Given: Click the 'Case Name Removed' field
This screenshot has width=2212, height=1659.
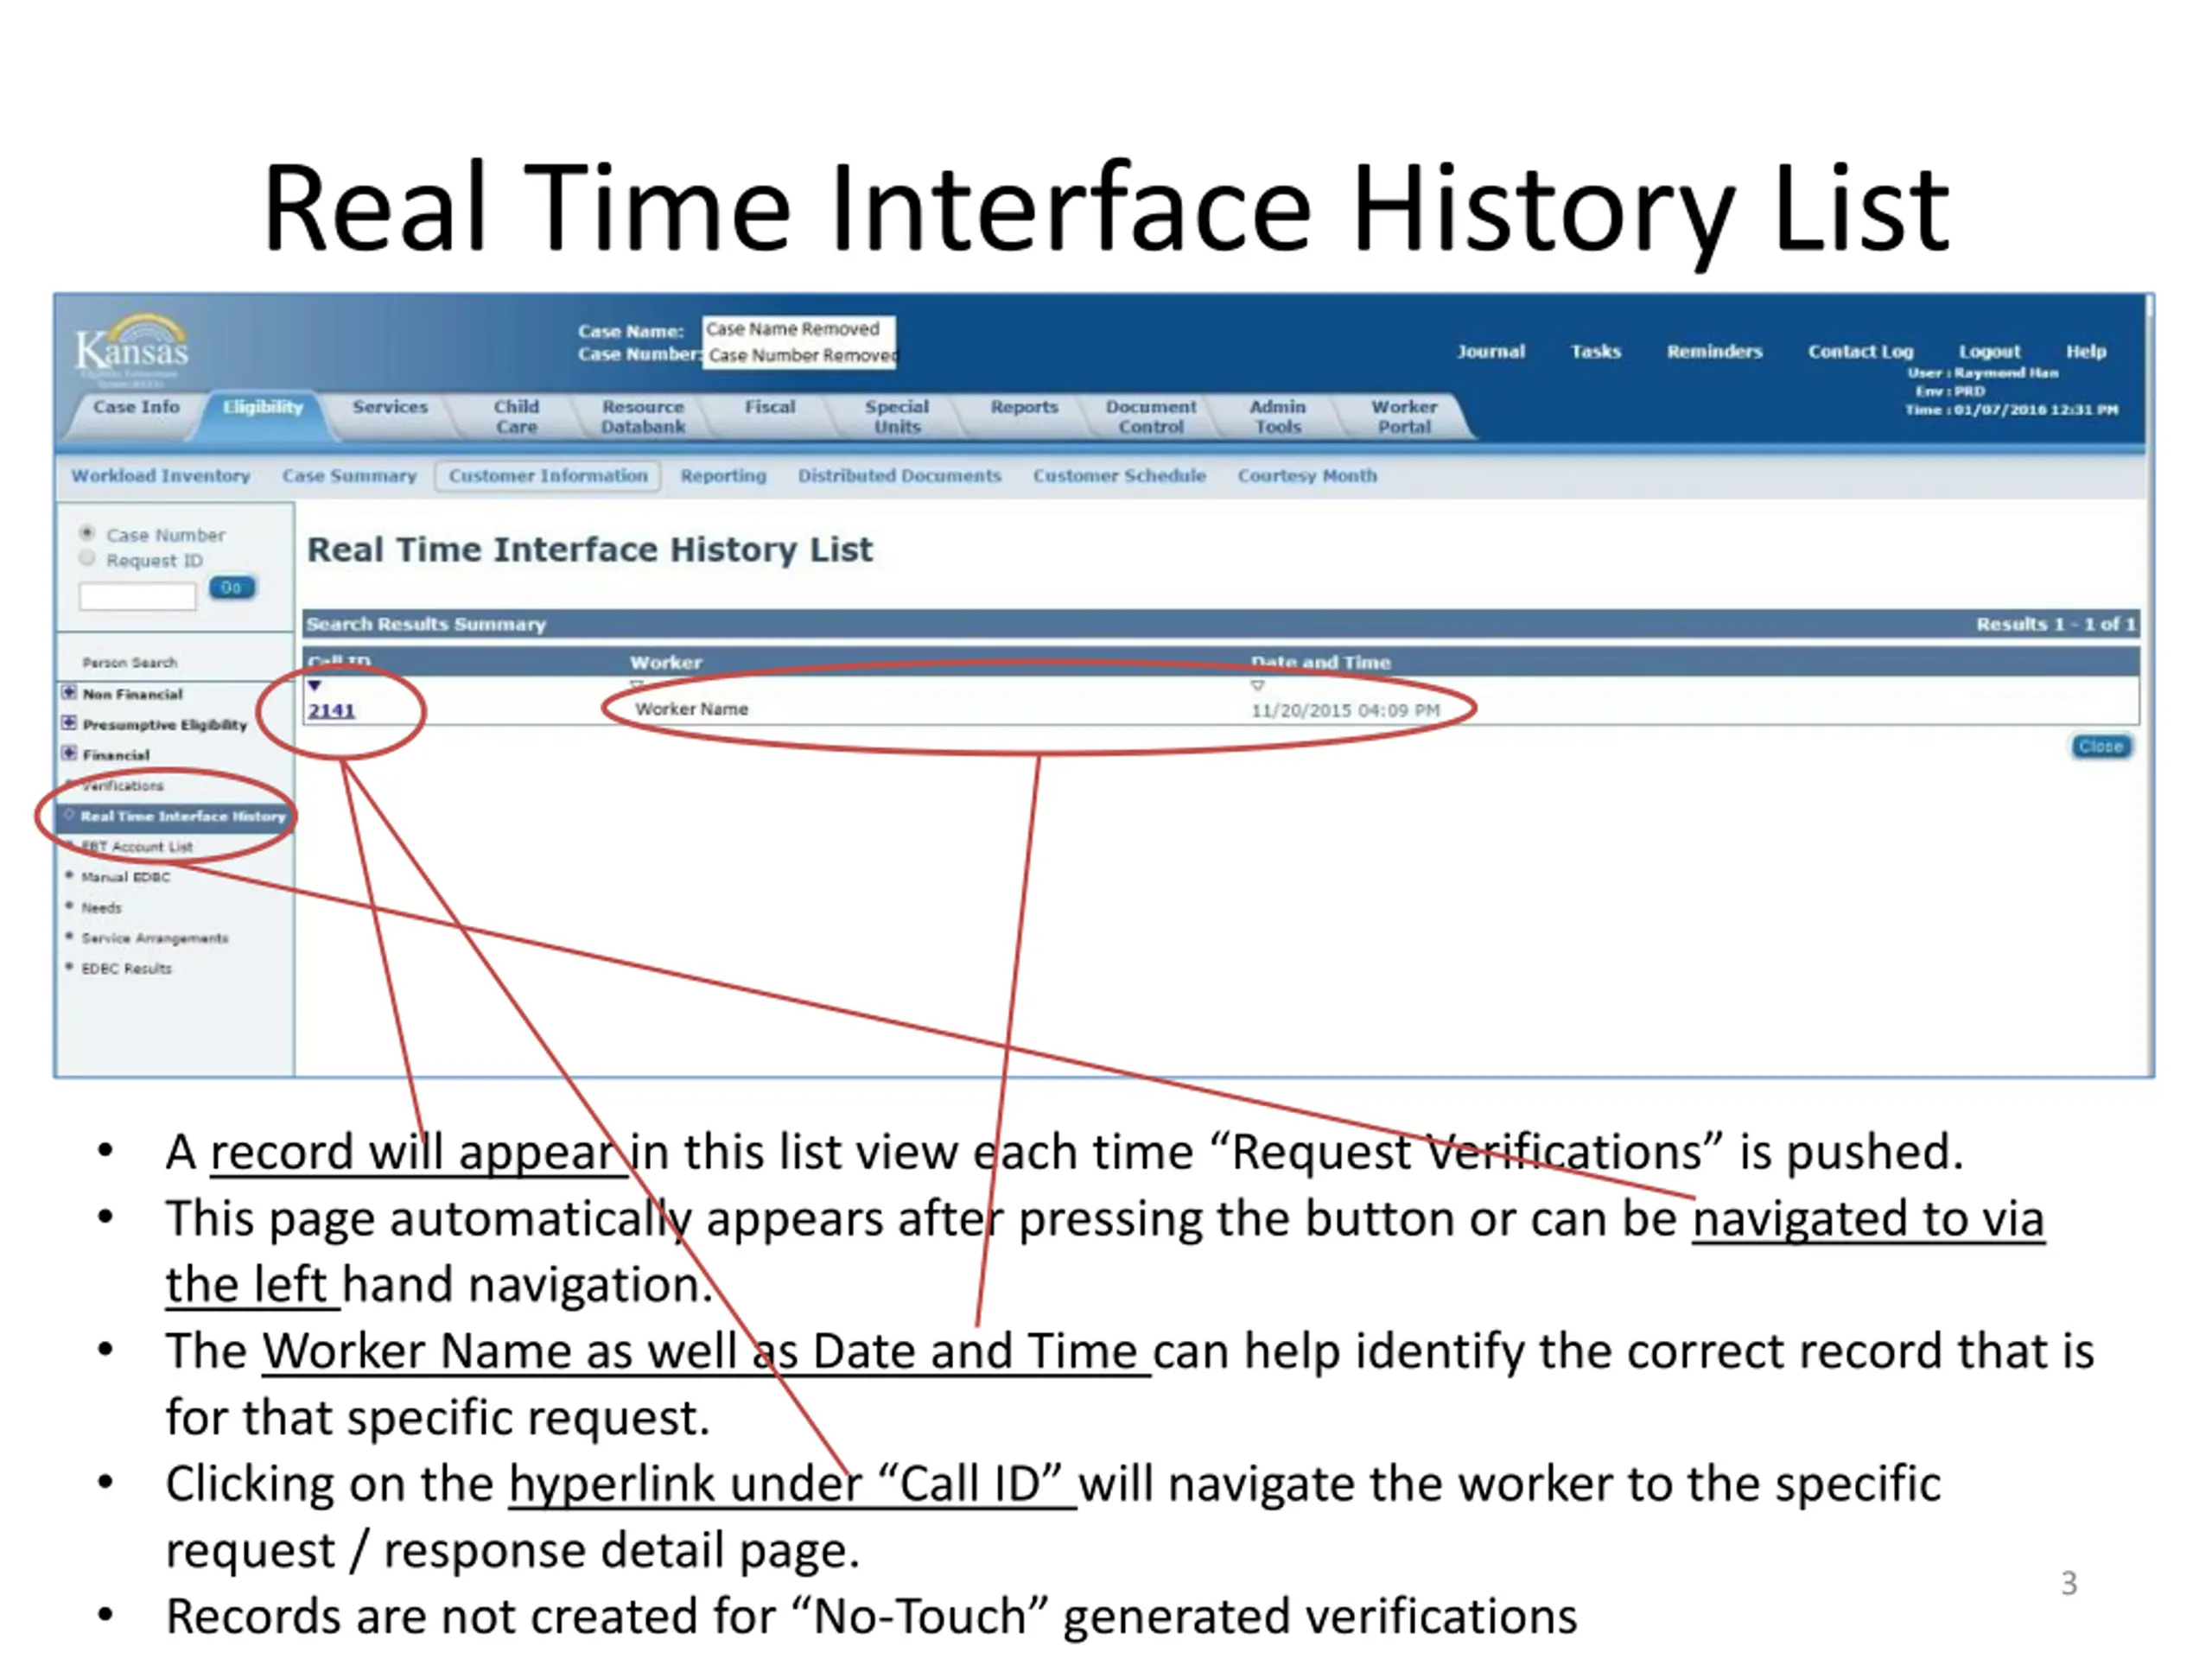Looking at the screenshot, I should (794, 329).
